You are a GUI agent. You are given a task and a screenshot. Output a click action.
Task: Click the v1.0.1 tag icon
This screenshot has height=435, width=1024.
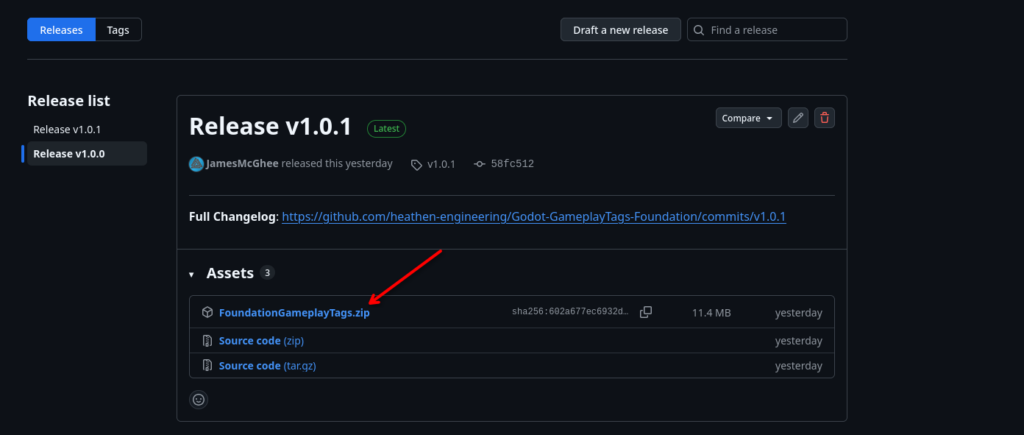(x=416, y=165)
